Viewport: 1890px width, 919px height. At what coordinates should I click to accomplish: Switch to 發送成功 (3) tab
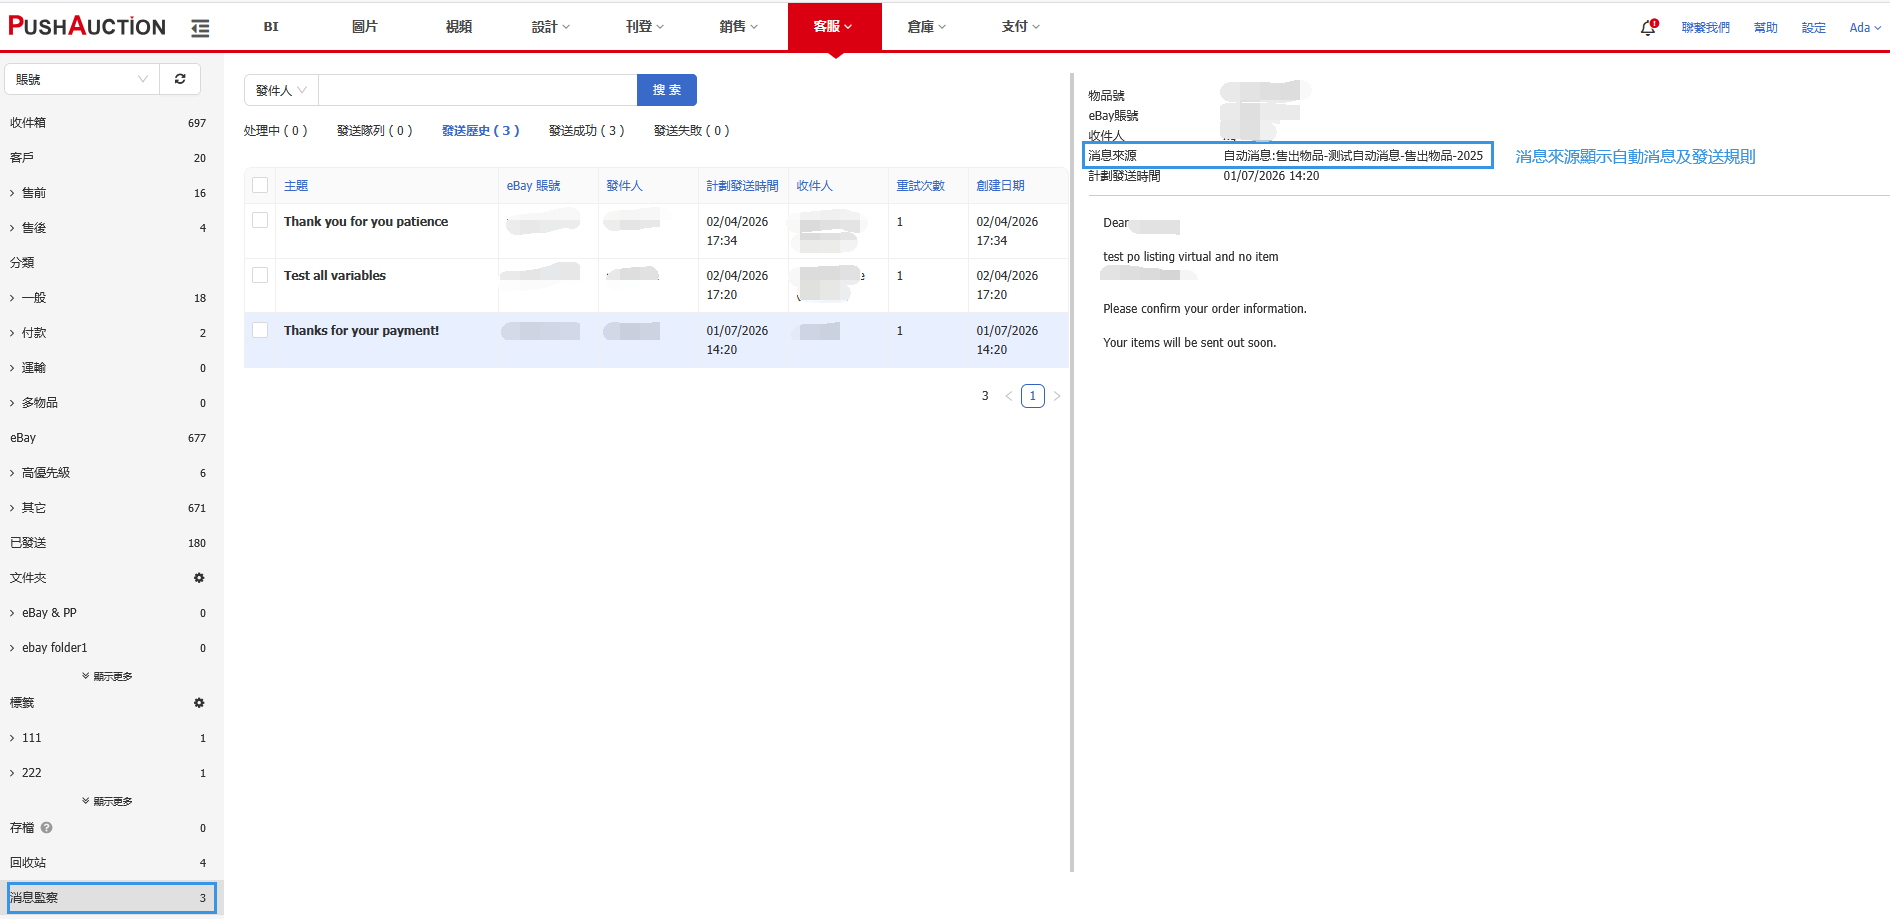click(x=586, y=131)
